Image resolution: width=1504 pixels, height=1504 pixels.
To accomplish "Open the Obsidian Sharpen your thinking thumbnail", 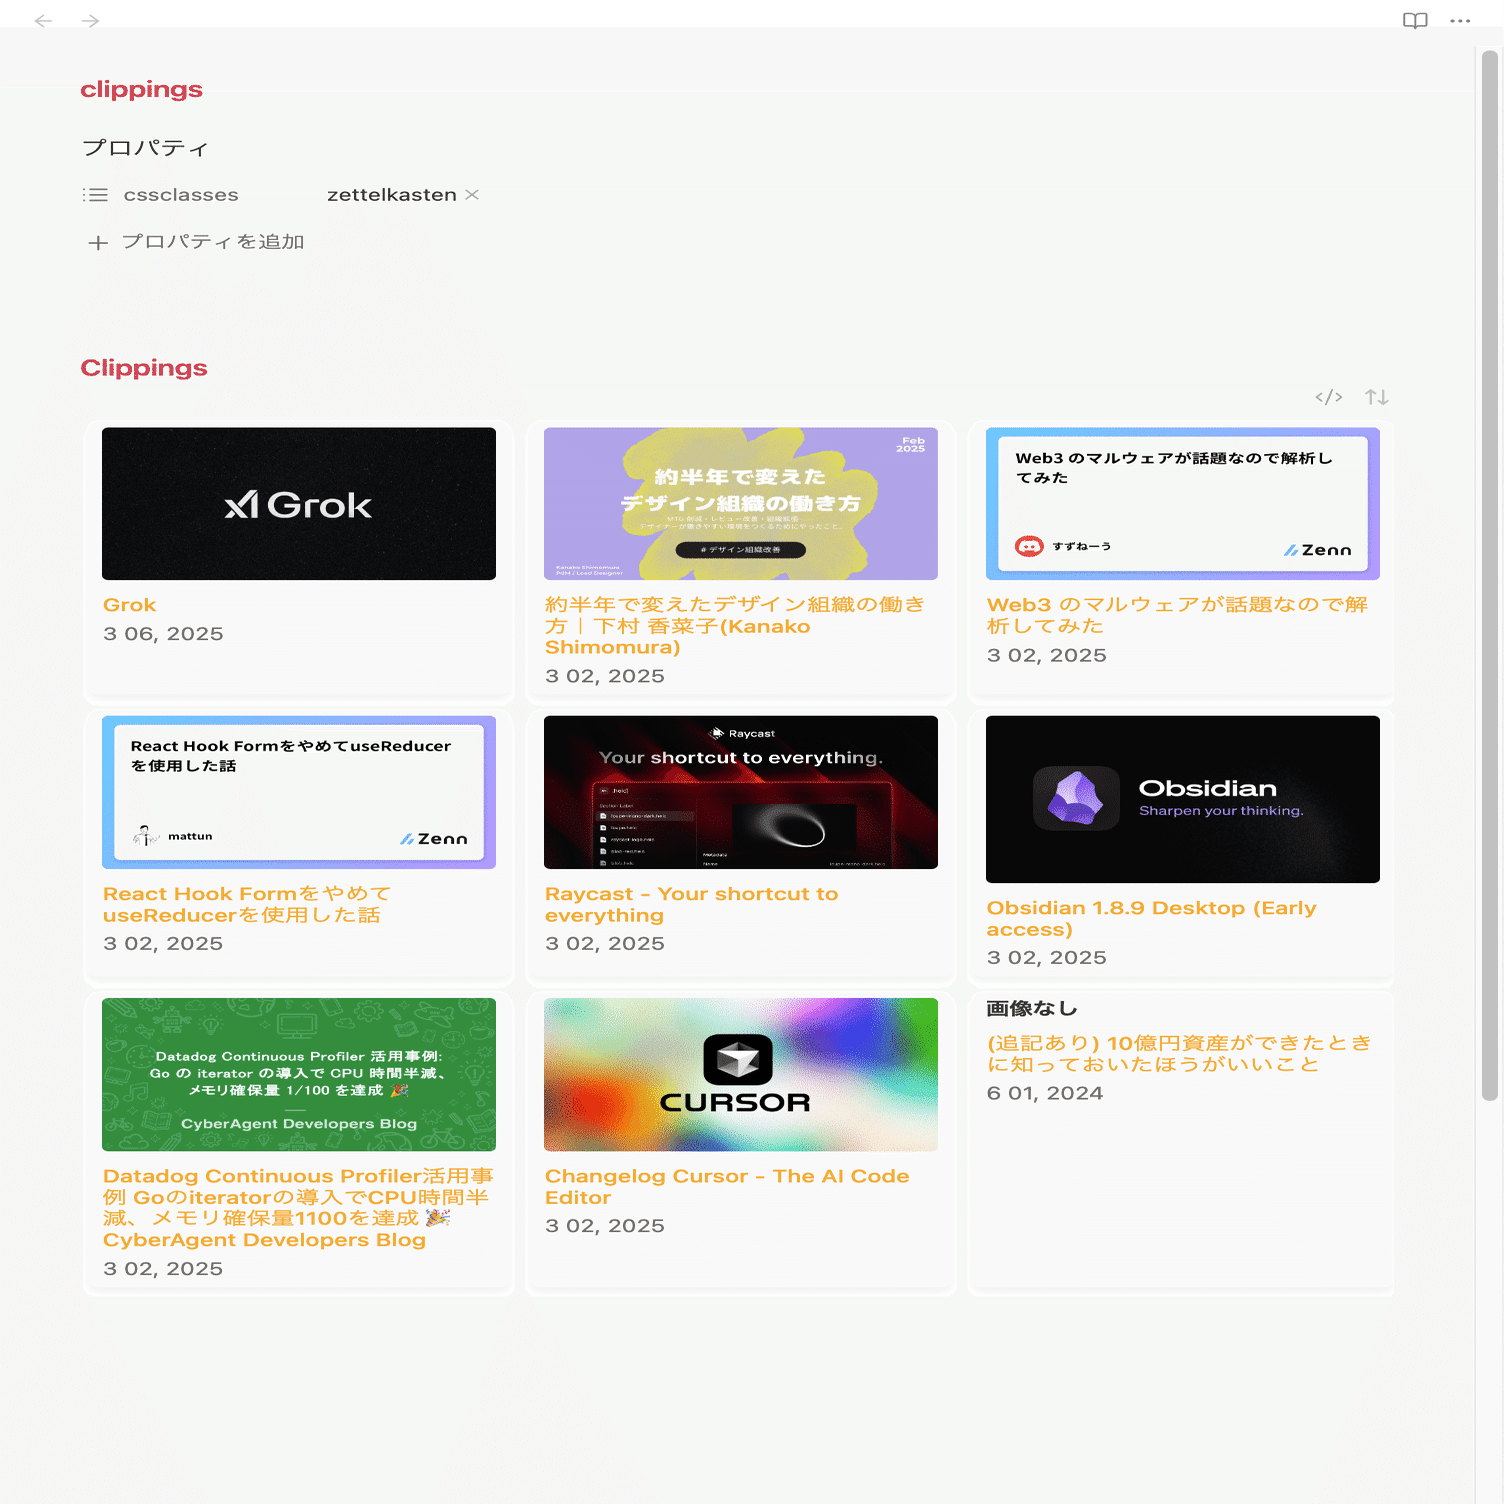I will 1183,799.
